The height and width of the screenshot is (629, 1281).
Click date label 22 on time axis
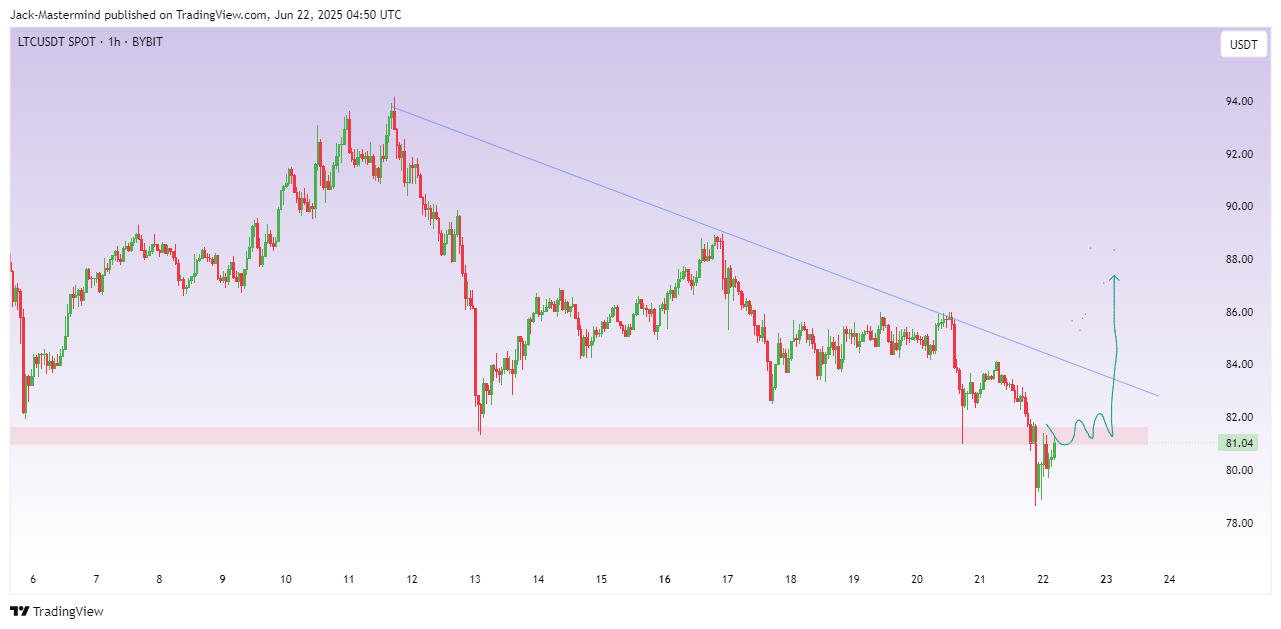click(x=1043, y=579)
